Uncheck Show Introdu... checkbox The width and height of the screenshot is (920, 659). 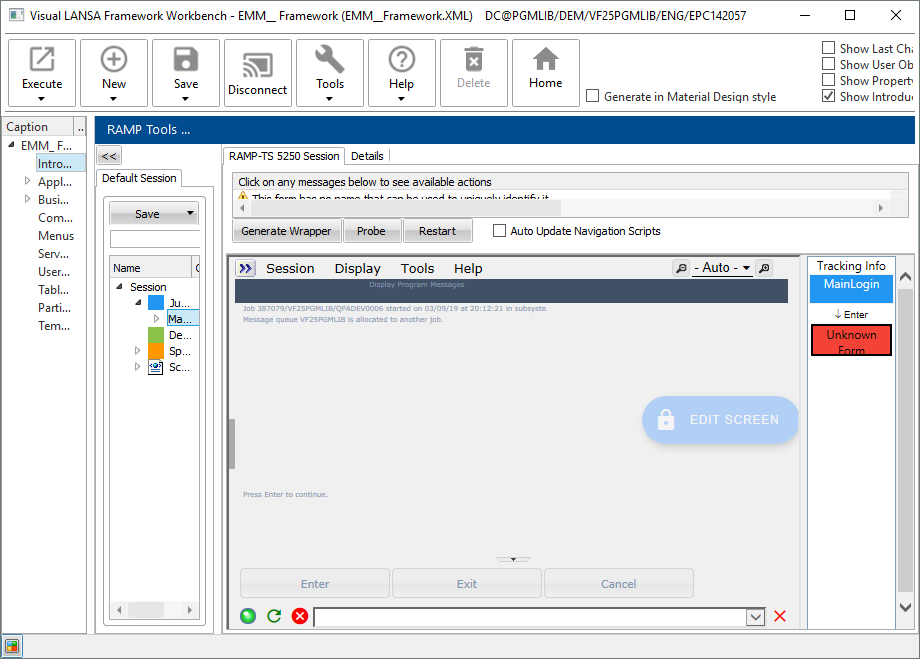pyautogui.click(x=828, y=96)
